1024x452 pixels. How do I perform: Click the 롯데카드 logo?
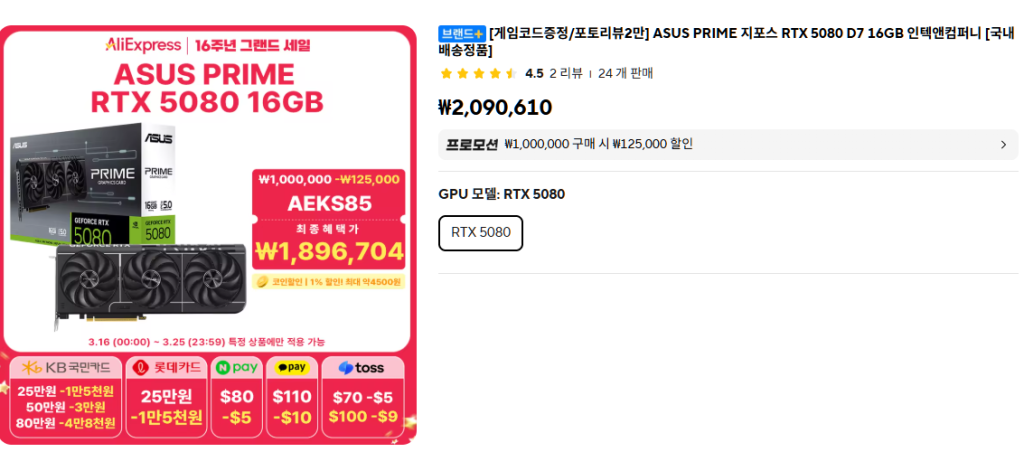(x=167, y=368)
